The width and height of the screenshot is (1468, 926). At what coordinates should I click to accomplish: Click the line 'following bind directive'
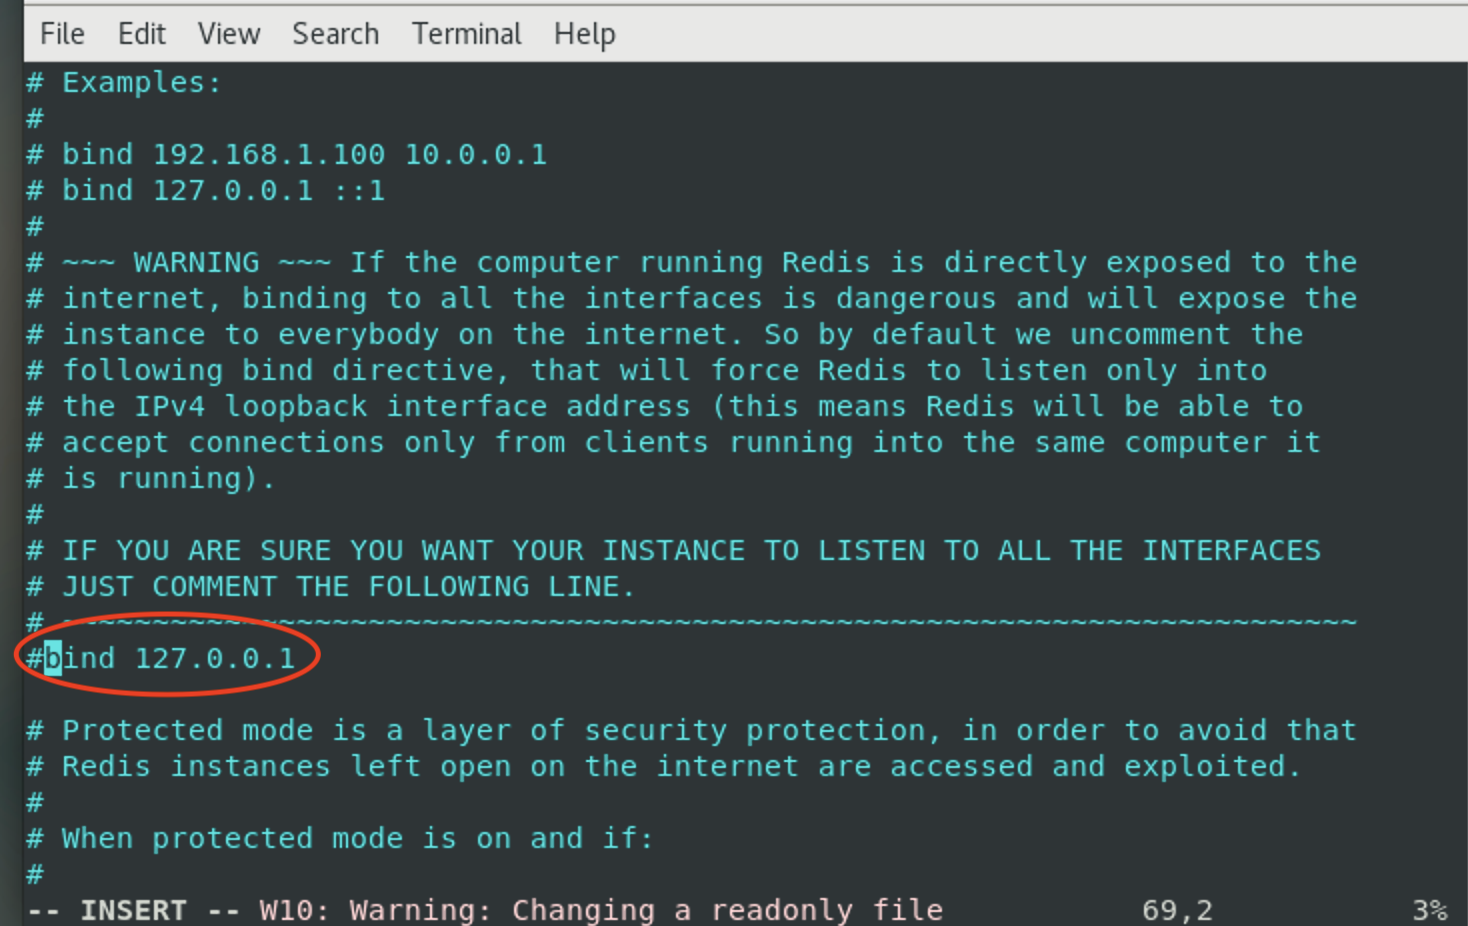pyautogui.click(x=647, y=370)
